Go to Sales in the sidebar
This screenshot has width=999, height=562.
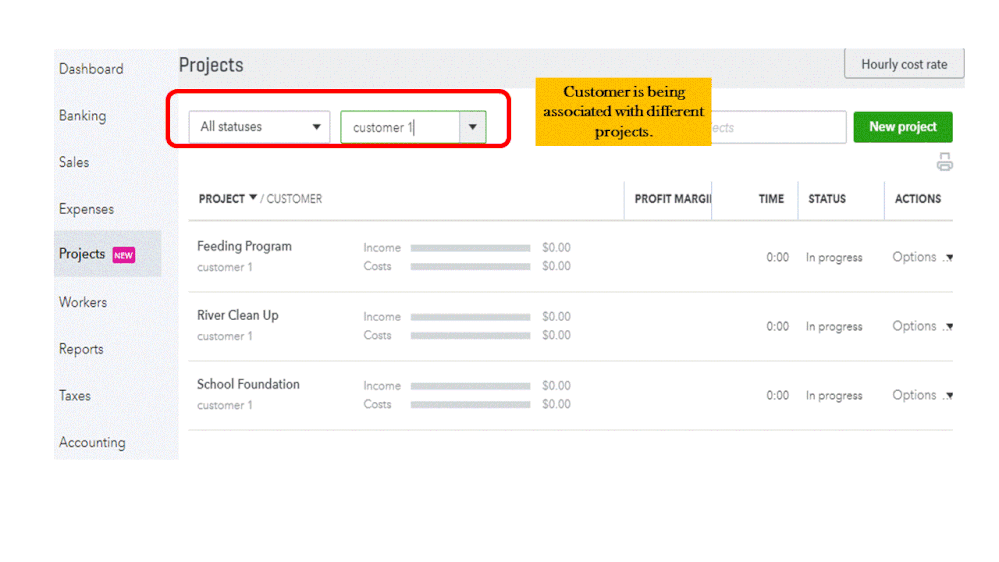tap(74, 162)
